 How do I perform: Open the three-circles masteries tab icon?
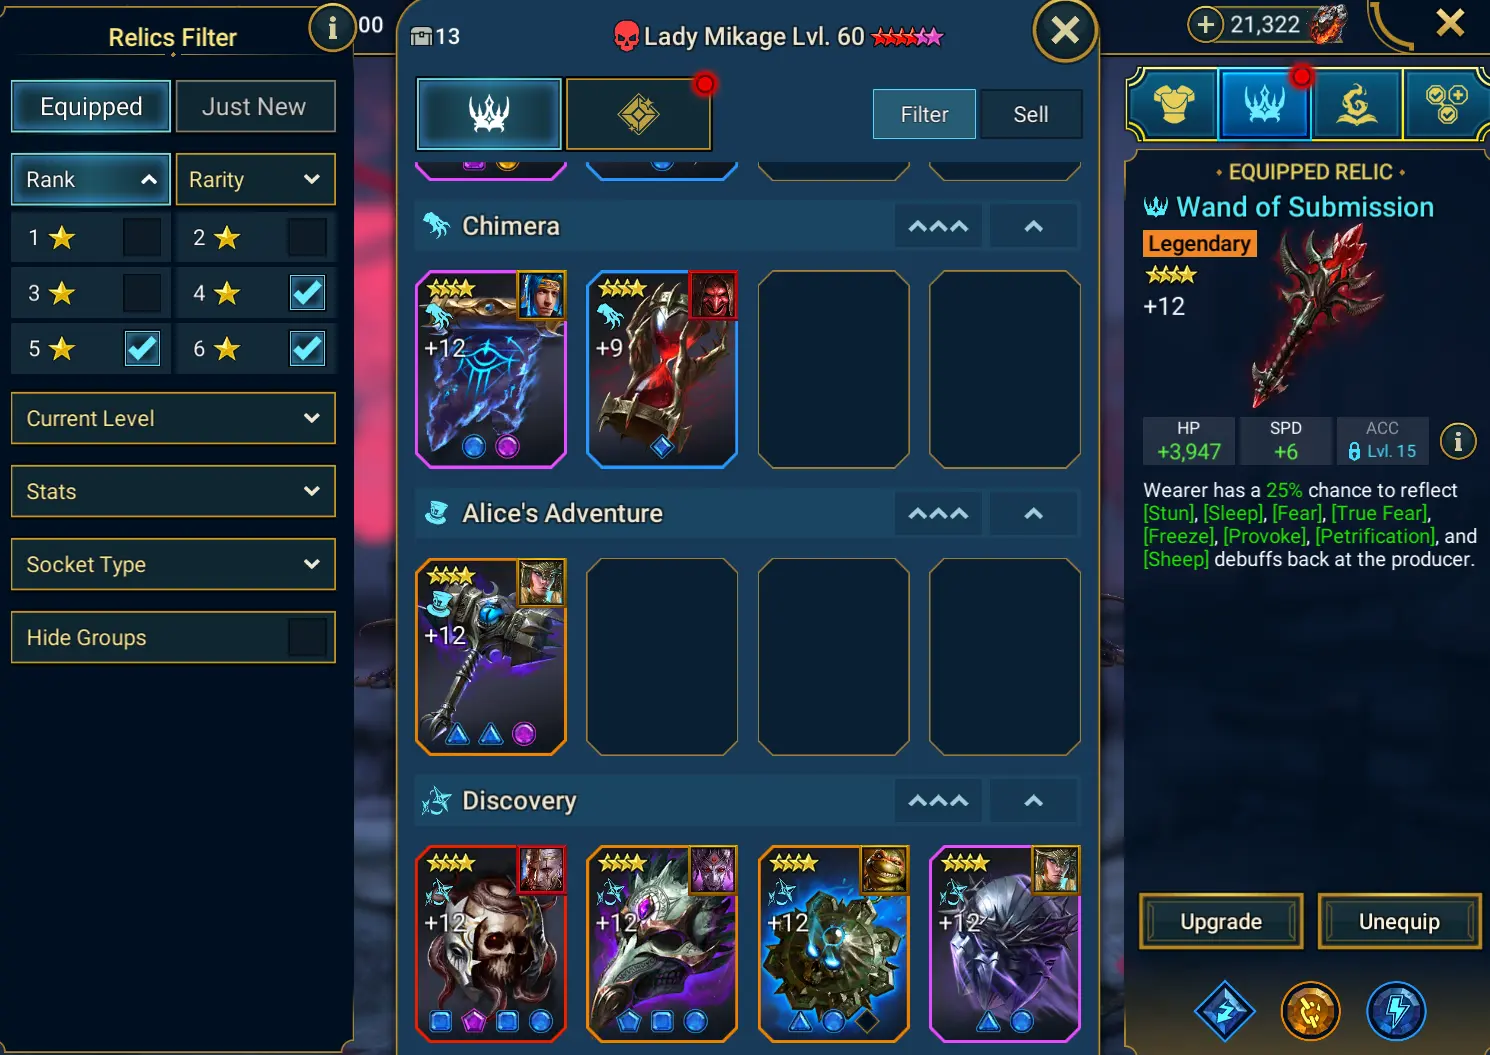[1446, 103]
